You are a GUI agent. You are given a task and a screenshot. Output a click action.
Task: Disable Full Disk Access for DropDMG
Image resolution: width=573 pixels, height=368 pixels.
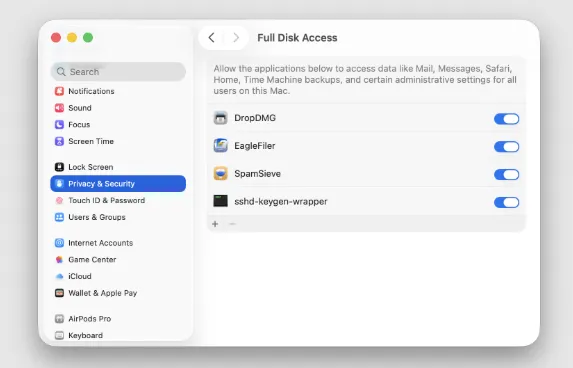click(506, 119)
